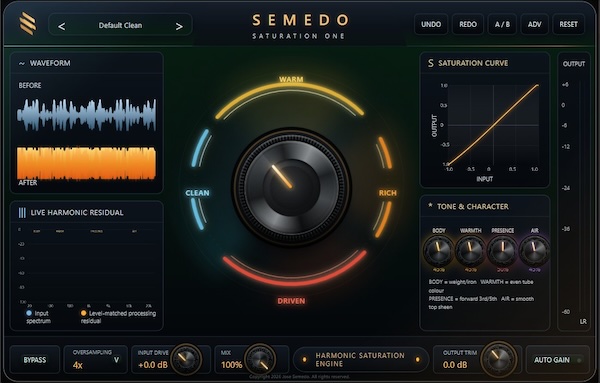Click the Waveform panel wave icon

coord(22,63)
